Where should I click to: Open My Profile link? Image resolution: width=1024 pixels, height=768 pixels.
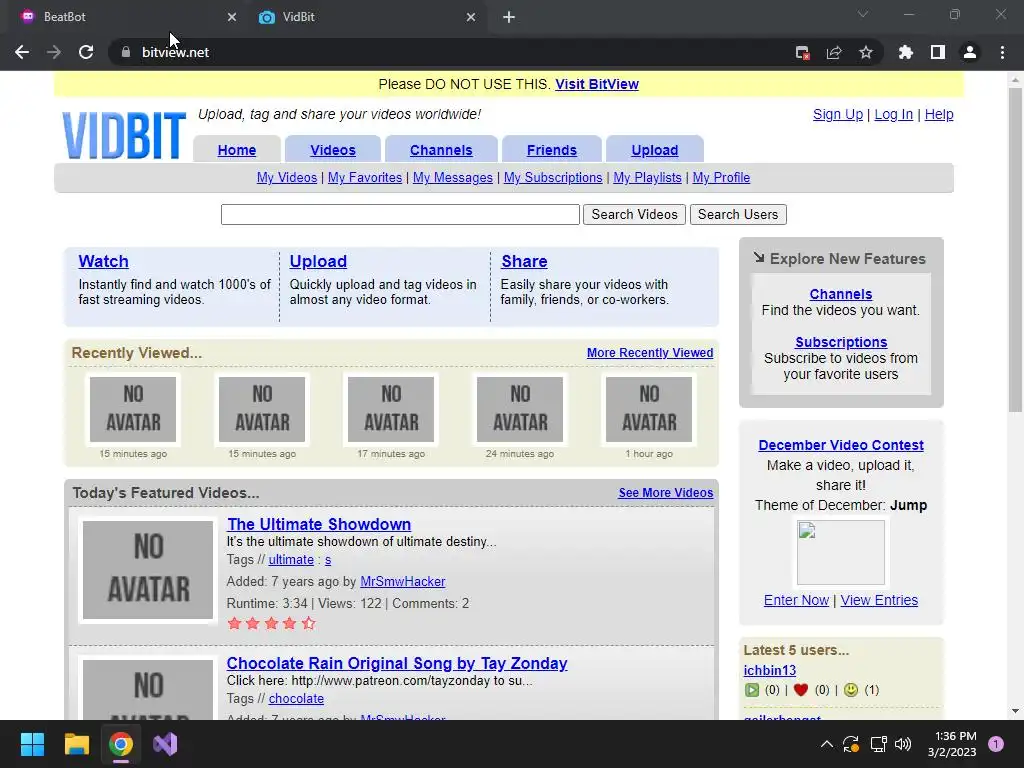coord(721,178)
